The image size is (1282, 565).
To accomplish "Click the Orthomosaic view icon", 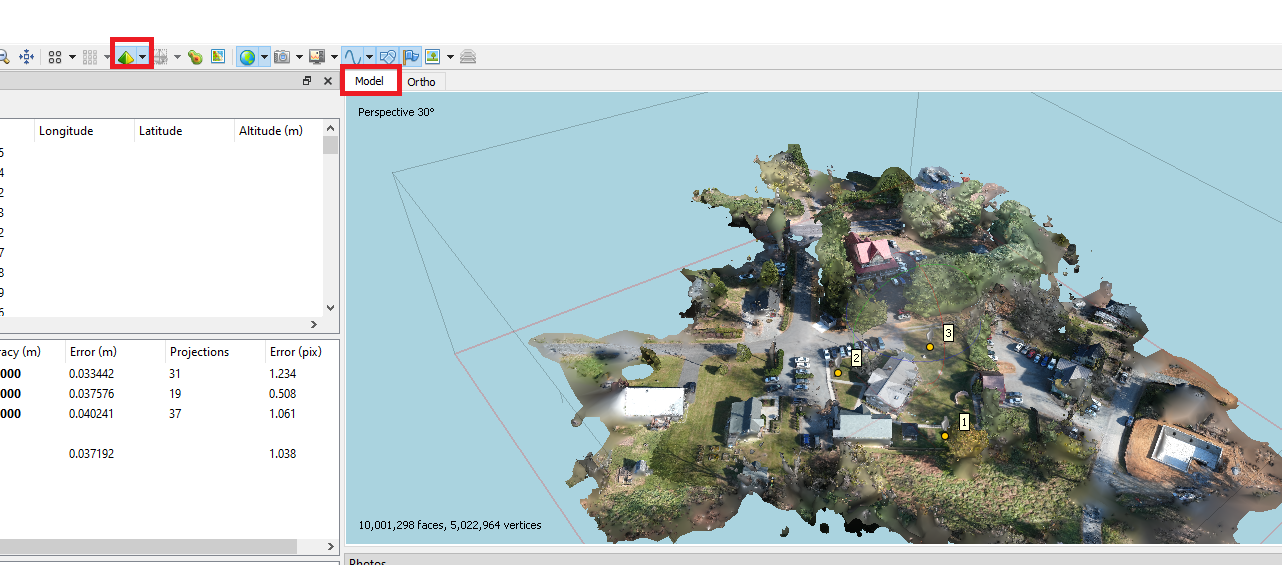I will point(218,57).
